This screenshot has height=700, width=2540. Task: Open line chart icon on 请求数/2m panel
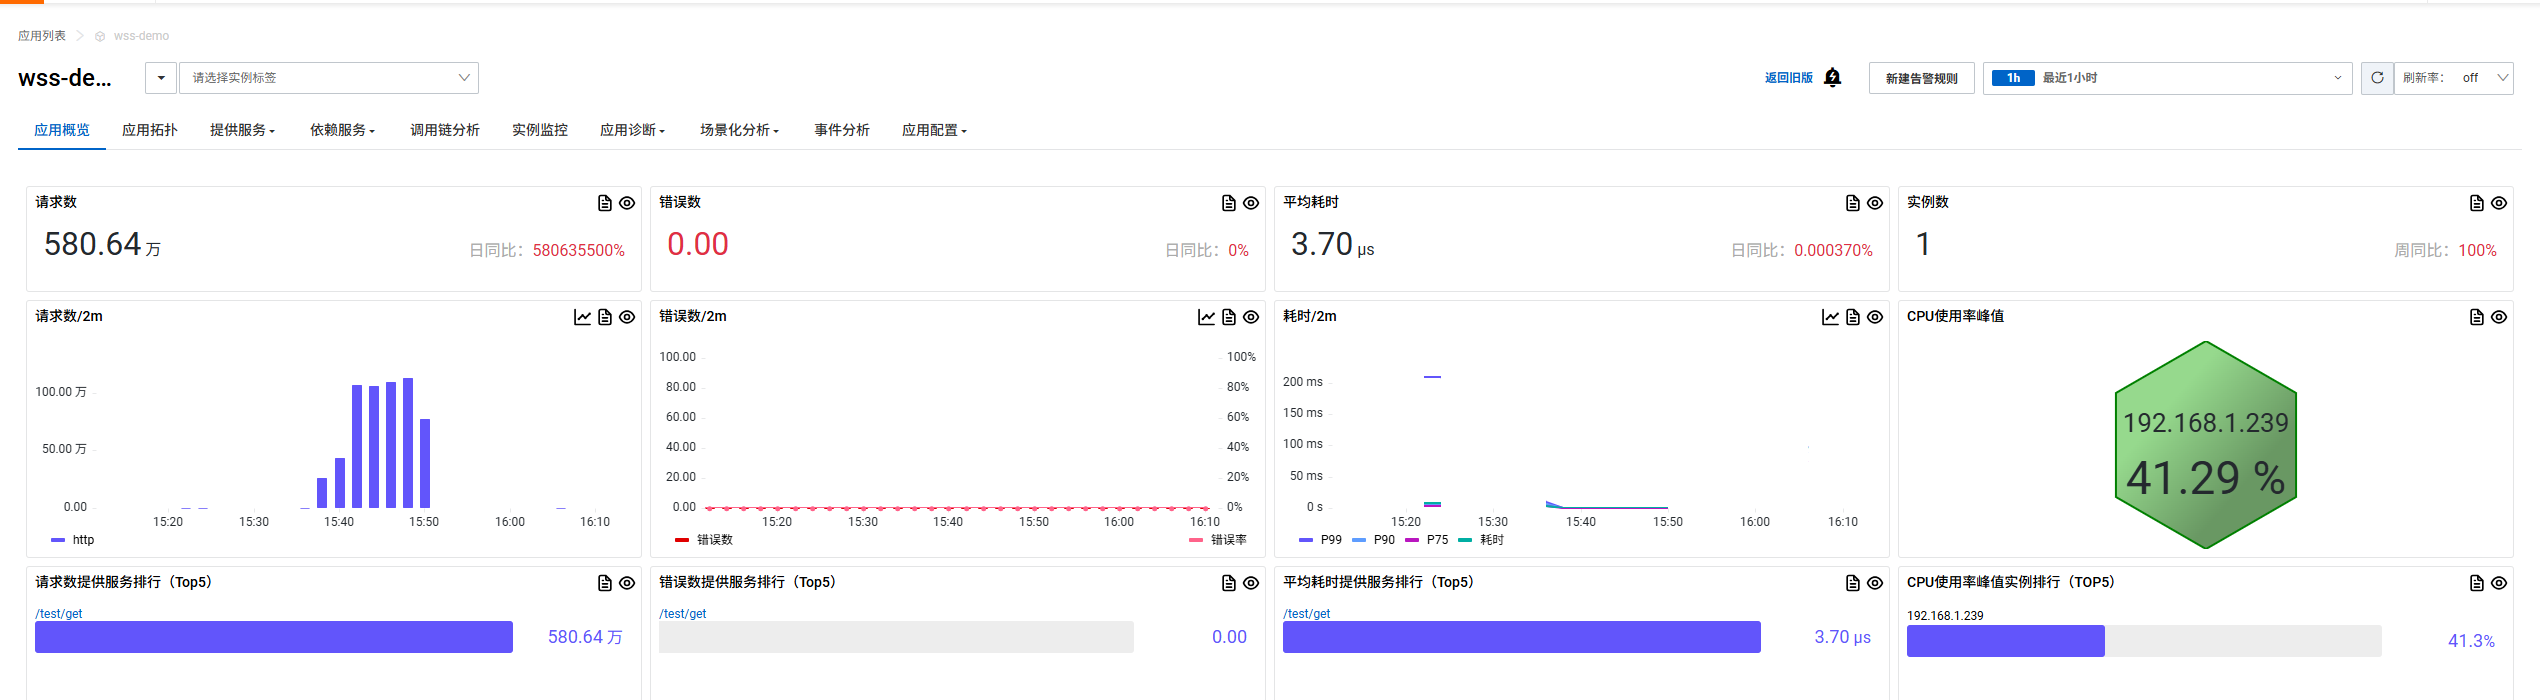[x=582, y=317]
